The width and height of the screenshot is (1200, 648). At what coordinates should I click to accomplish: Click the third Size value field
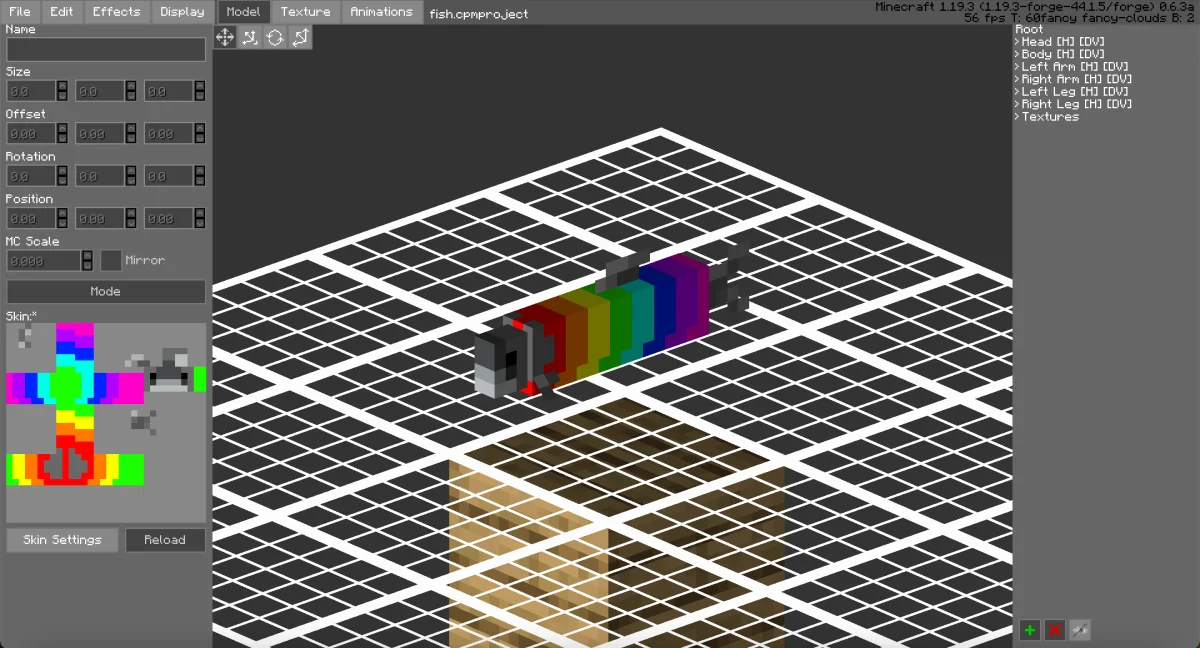click(x=169, y=91)
